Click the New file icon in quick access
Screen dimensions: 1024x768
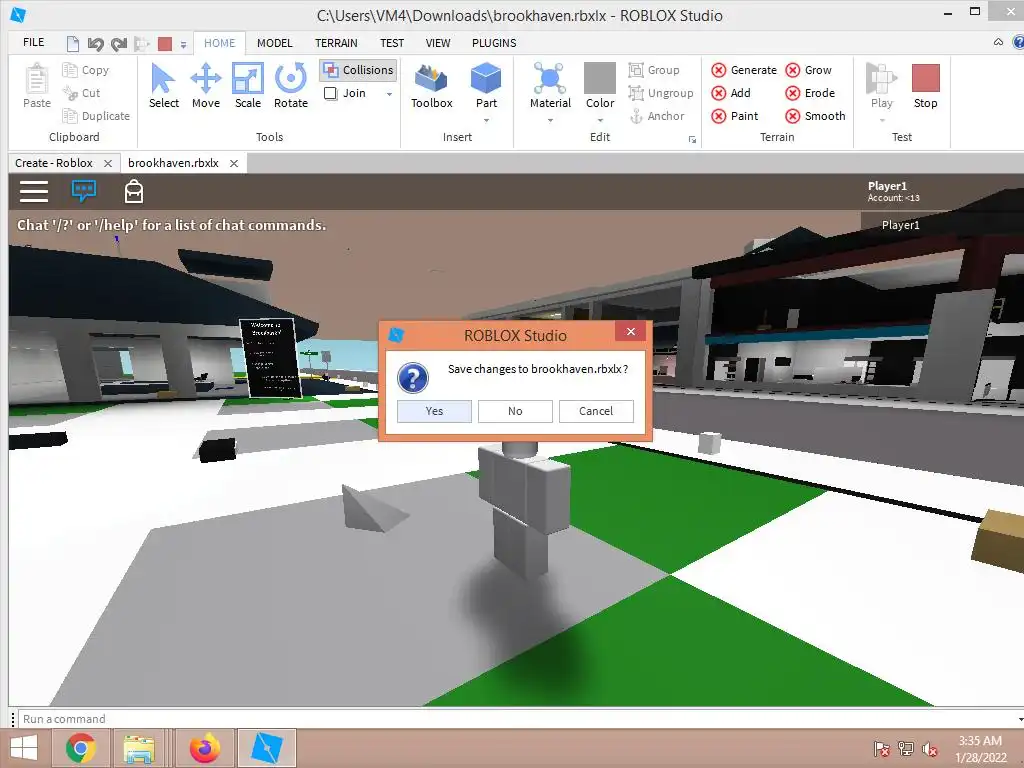(72, 44)
